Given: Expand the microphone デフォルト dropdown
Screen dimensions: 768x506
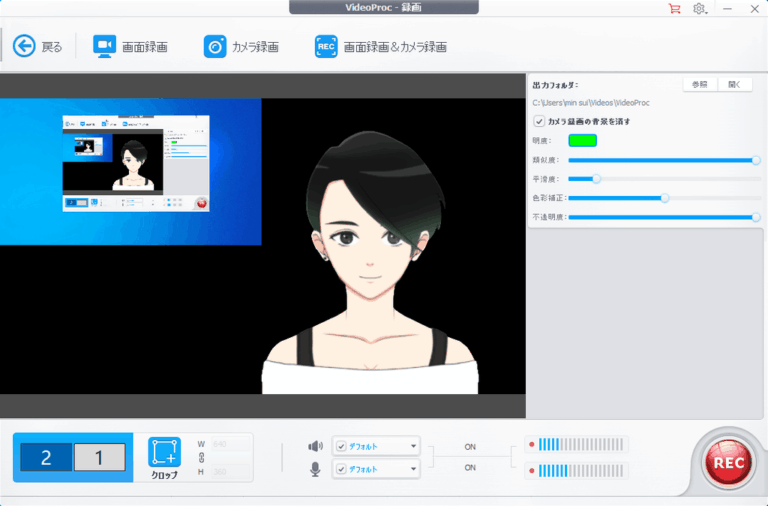Looking at the screenshot, I should pos(413,469).
